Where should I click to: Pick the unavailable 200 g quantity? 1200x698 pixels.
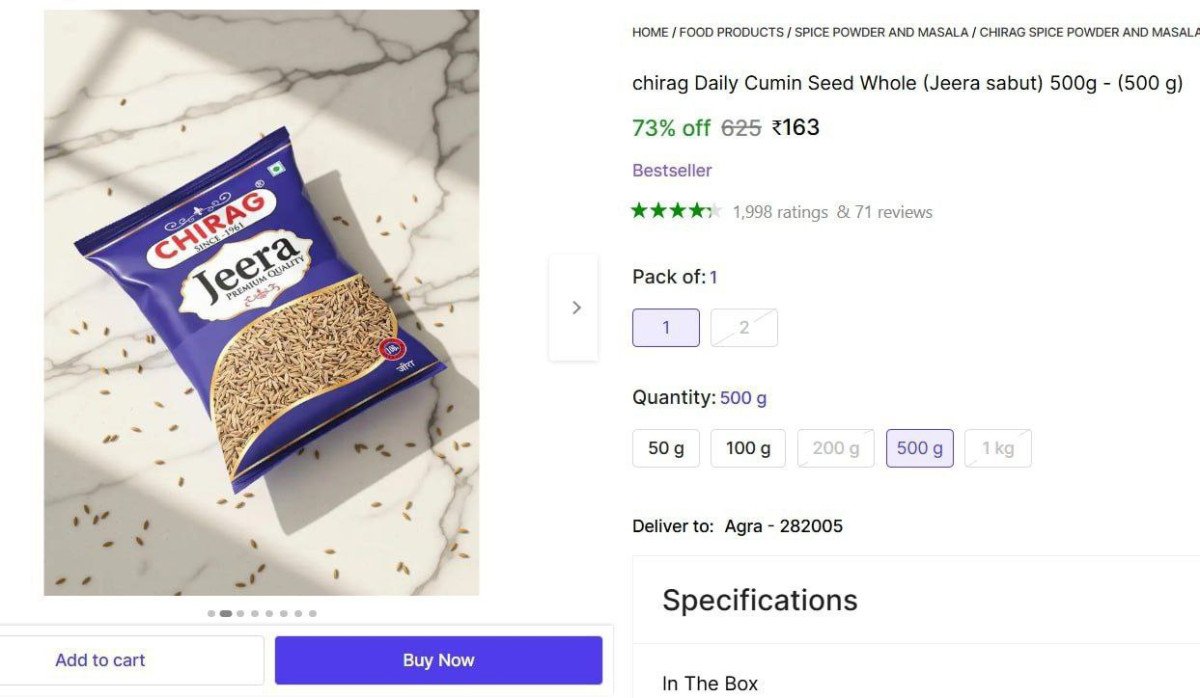pos(835,448)
